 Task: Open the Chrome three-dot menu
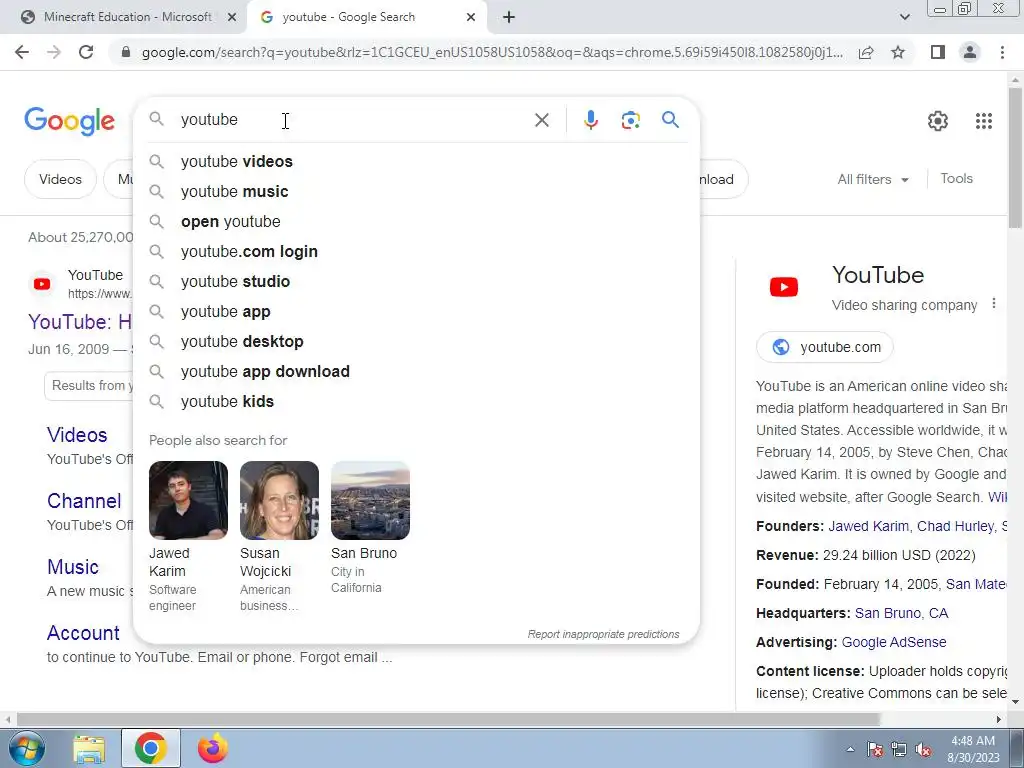(1002, 52)
